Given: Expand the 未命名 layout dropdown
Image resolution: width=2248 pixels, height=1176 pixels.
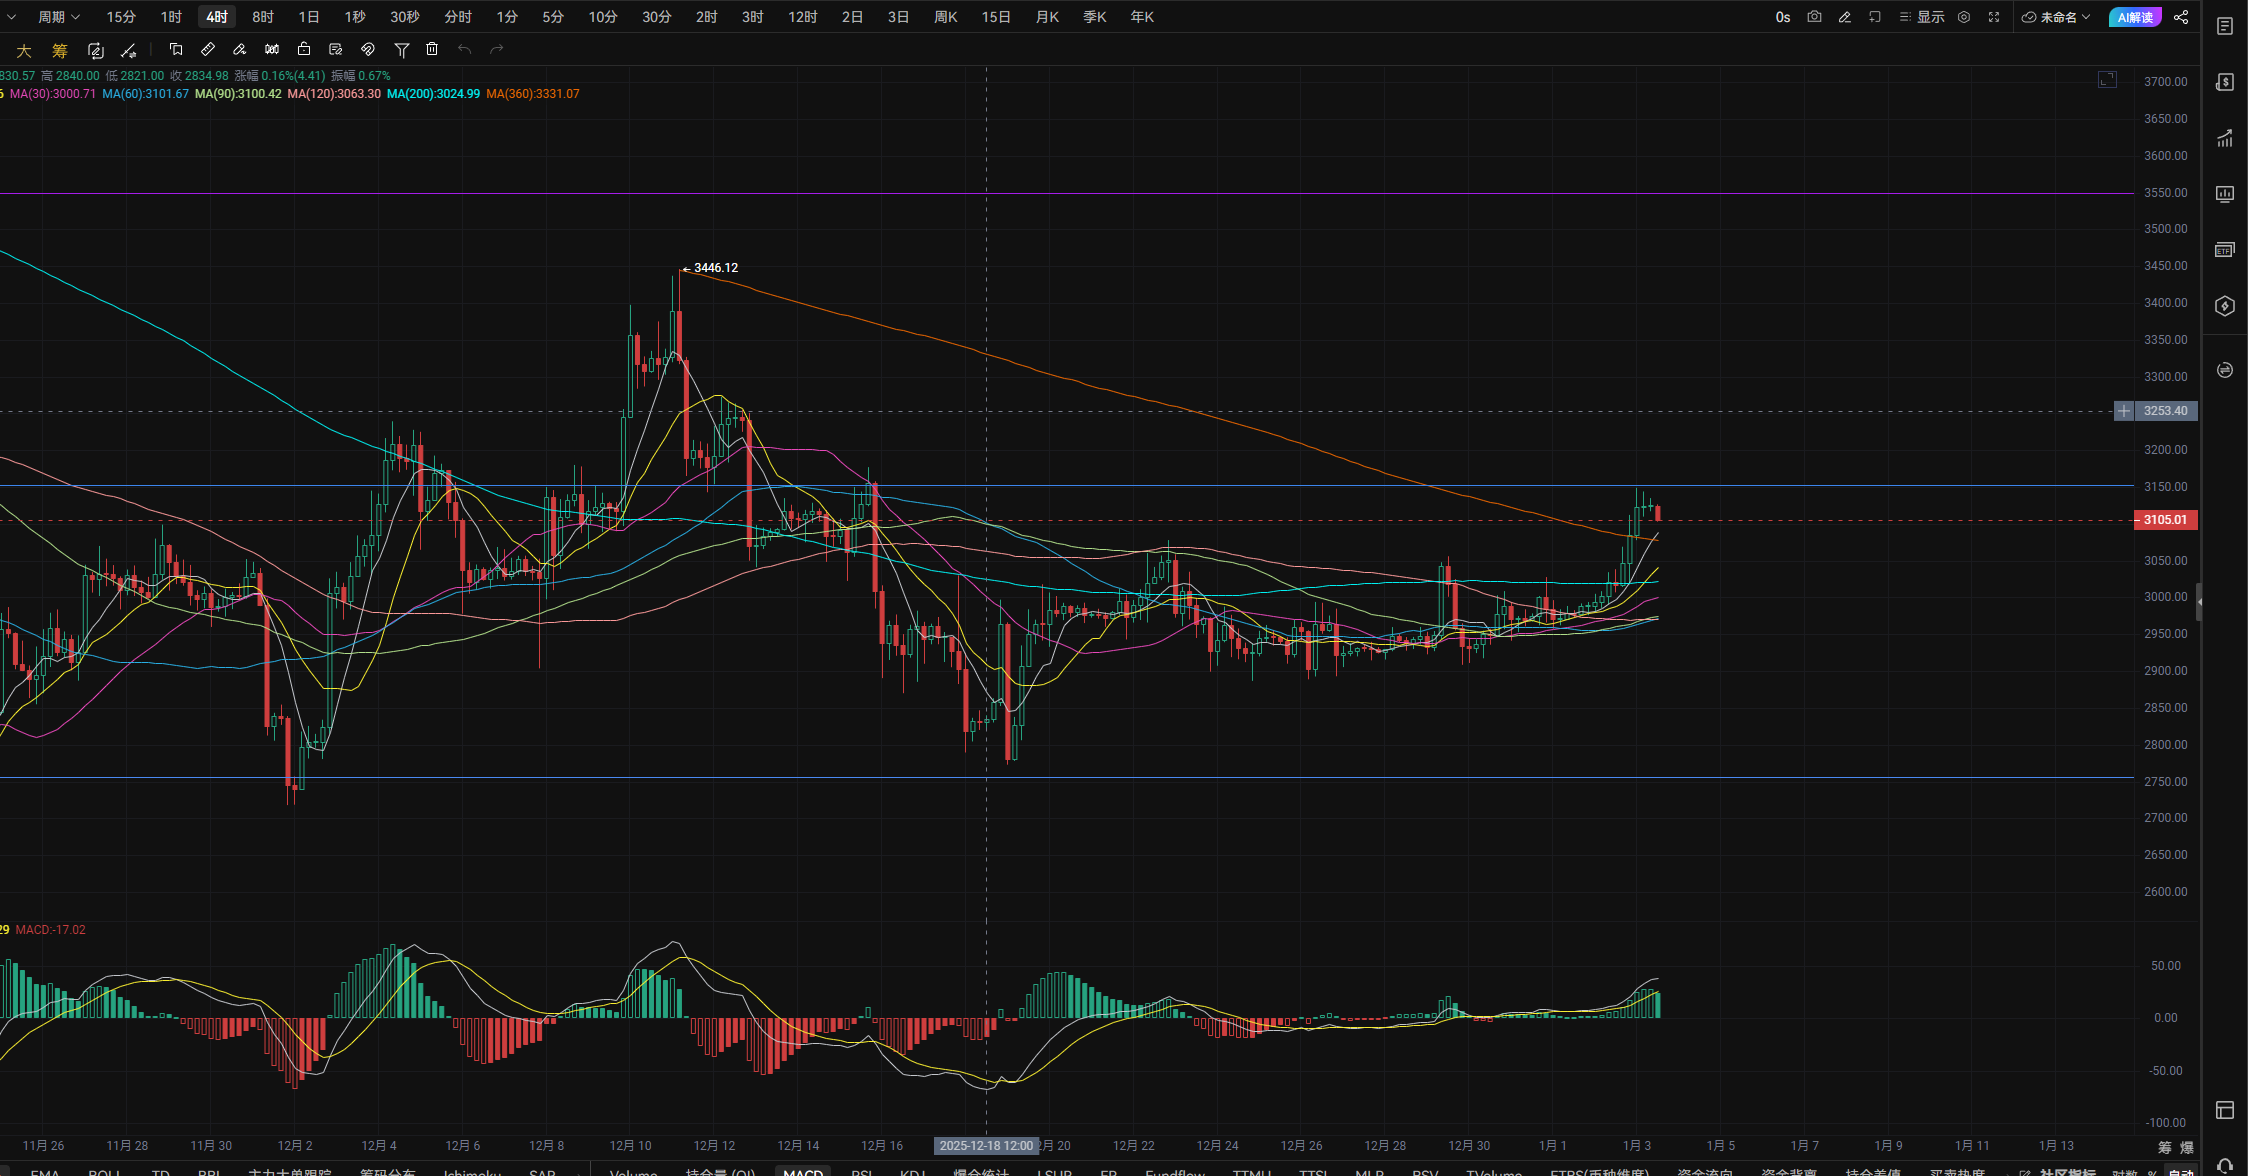Looking at the screenshot, I should click(x=2057, y=17).
